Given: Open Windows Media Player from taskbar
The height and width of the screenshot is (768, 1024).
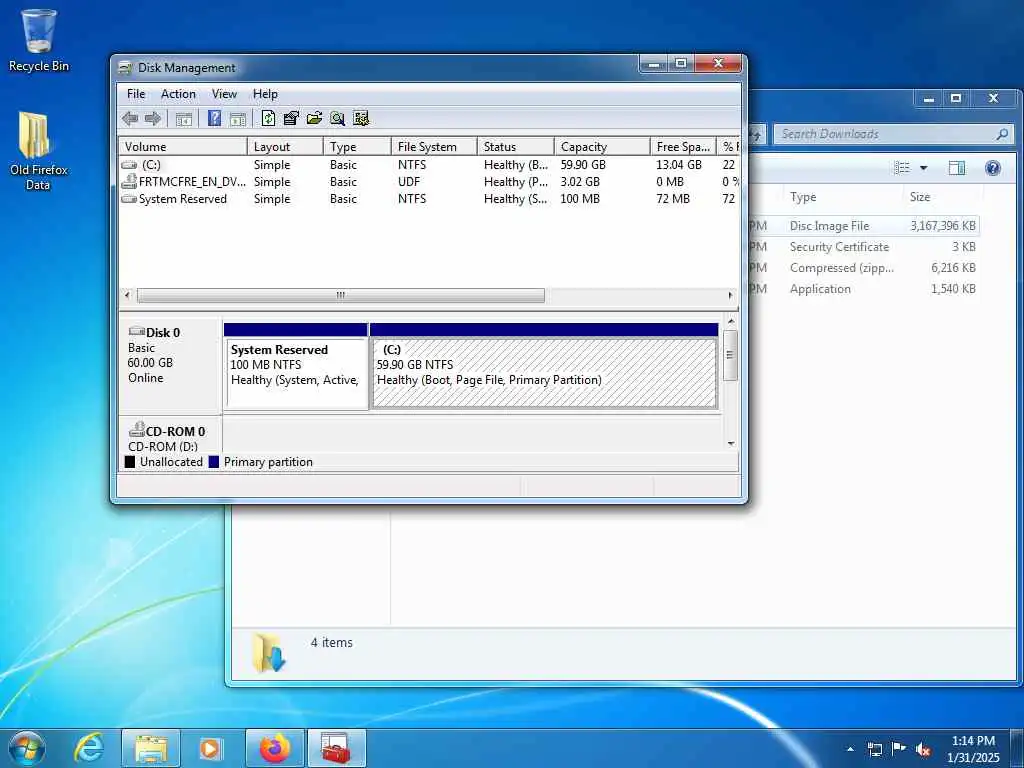Looking at the screenshot, I should 210,748.
